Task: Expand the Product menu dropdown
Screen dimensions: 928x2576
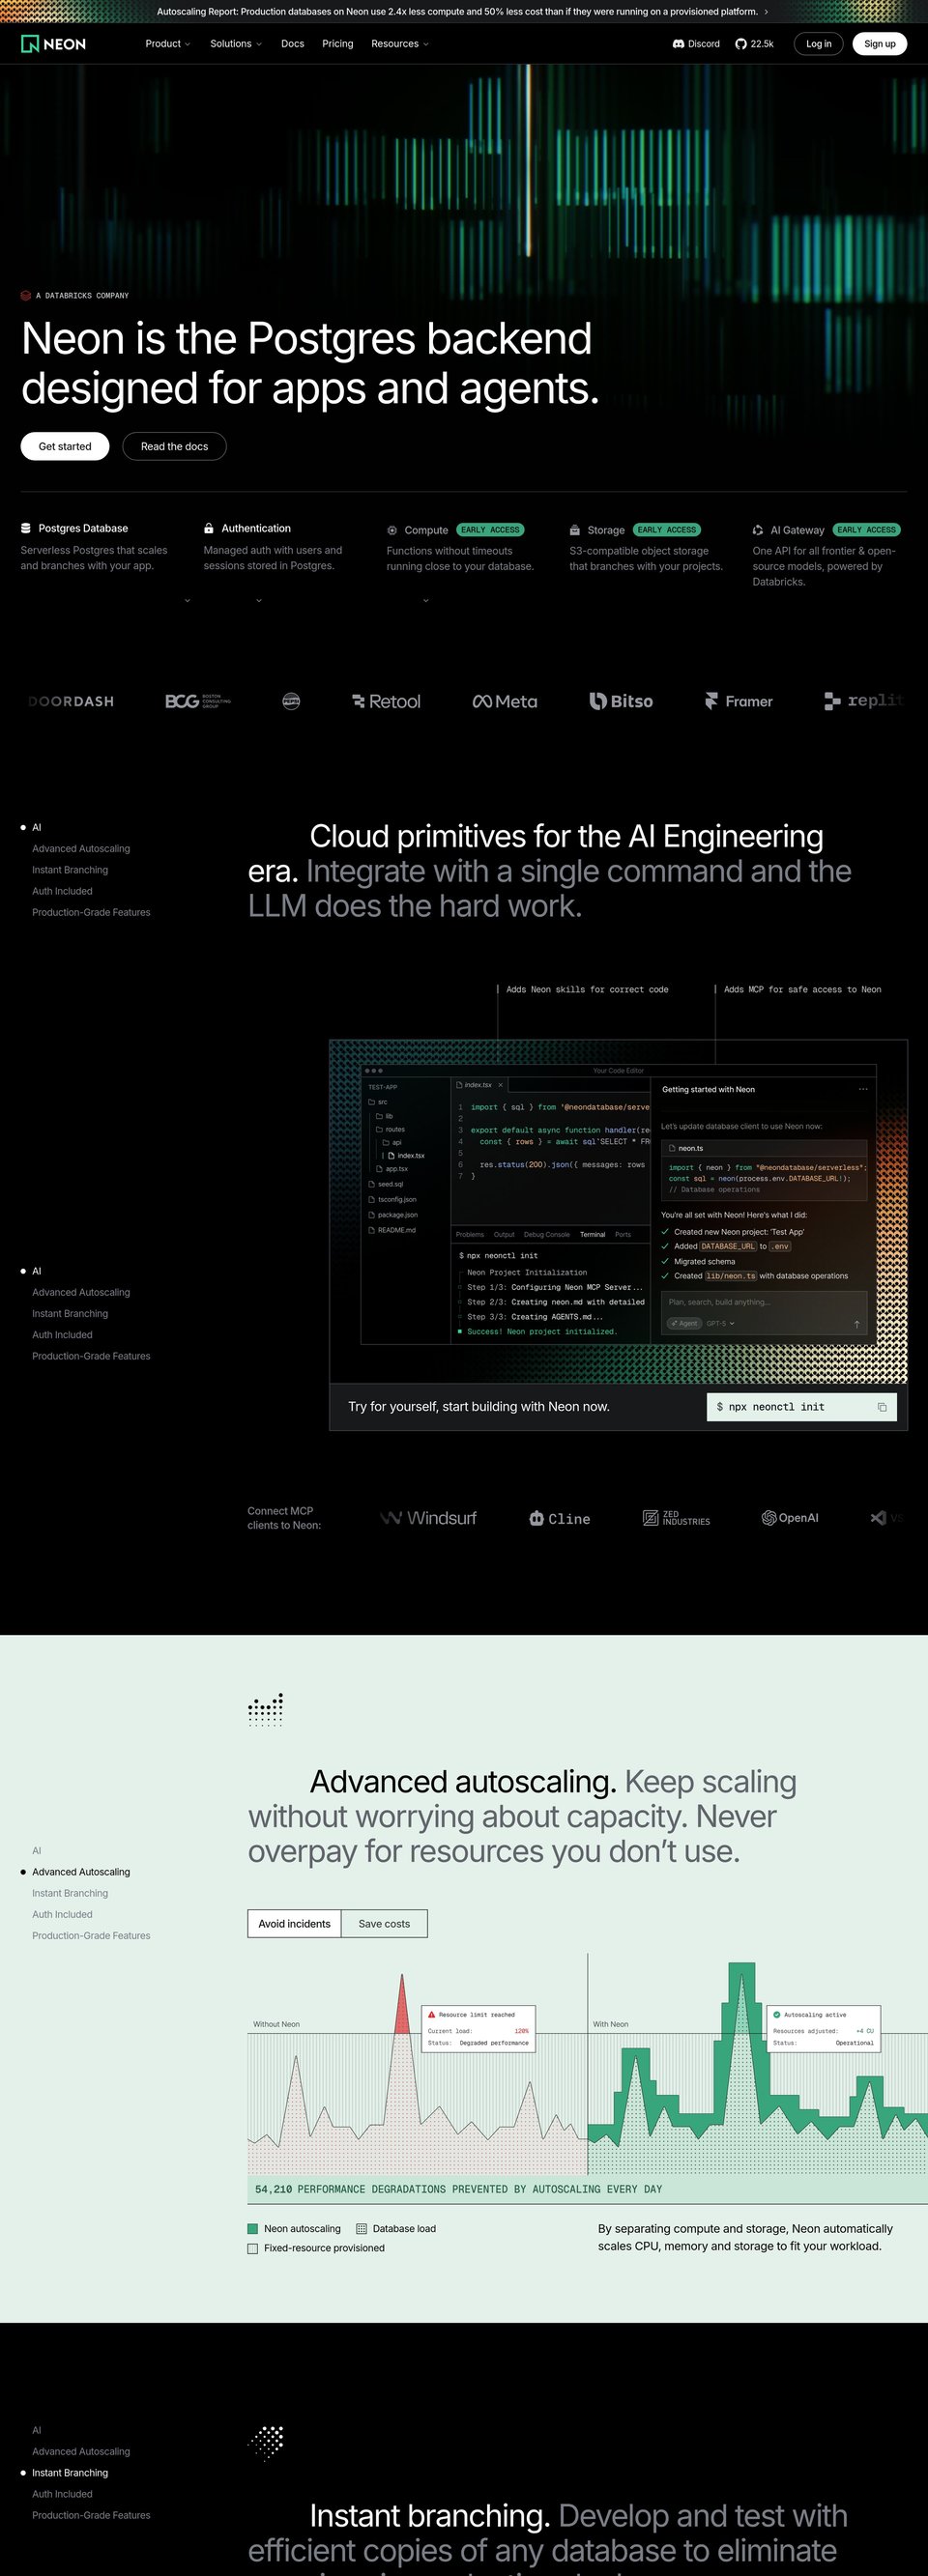Action: pyautogui.click(x=167, y=44)
